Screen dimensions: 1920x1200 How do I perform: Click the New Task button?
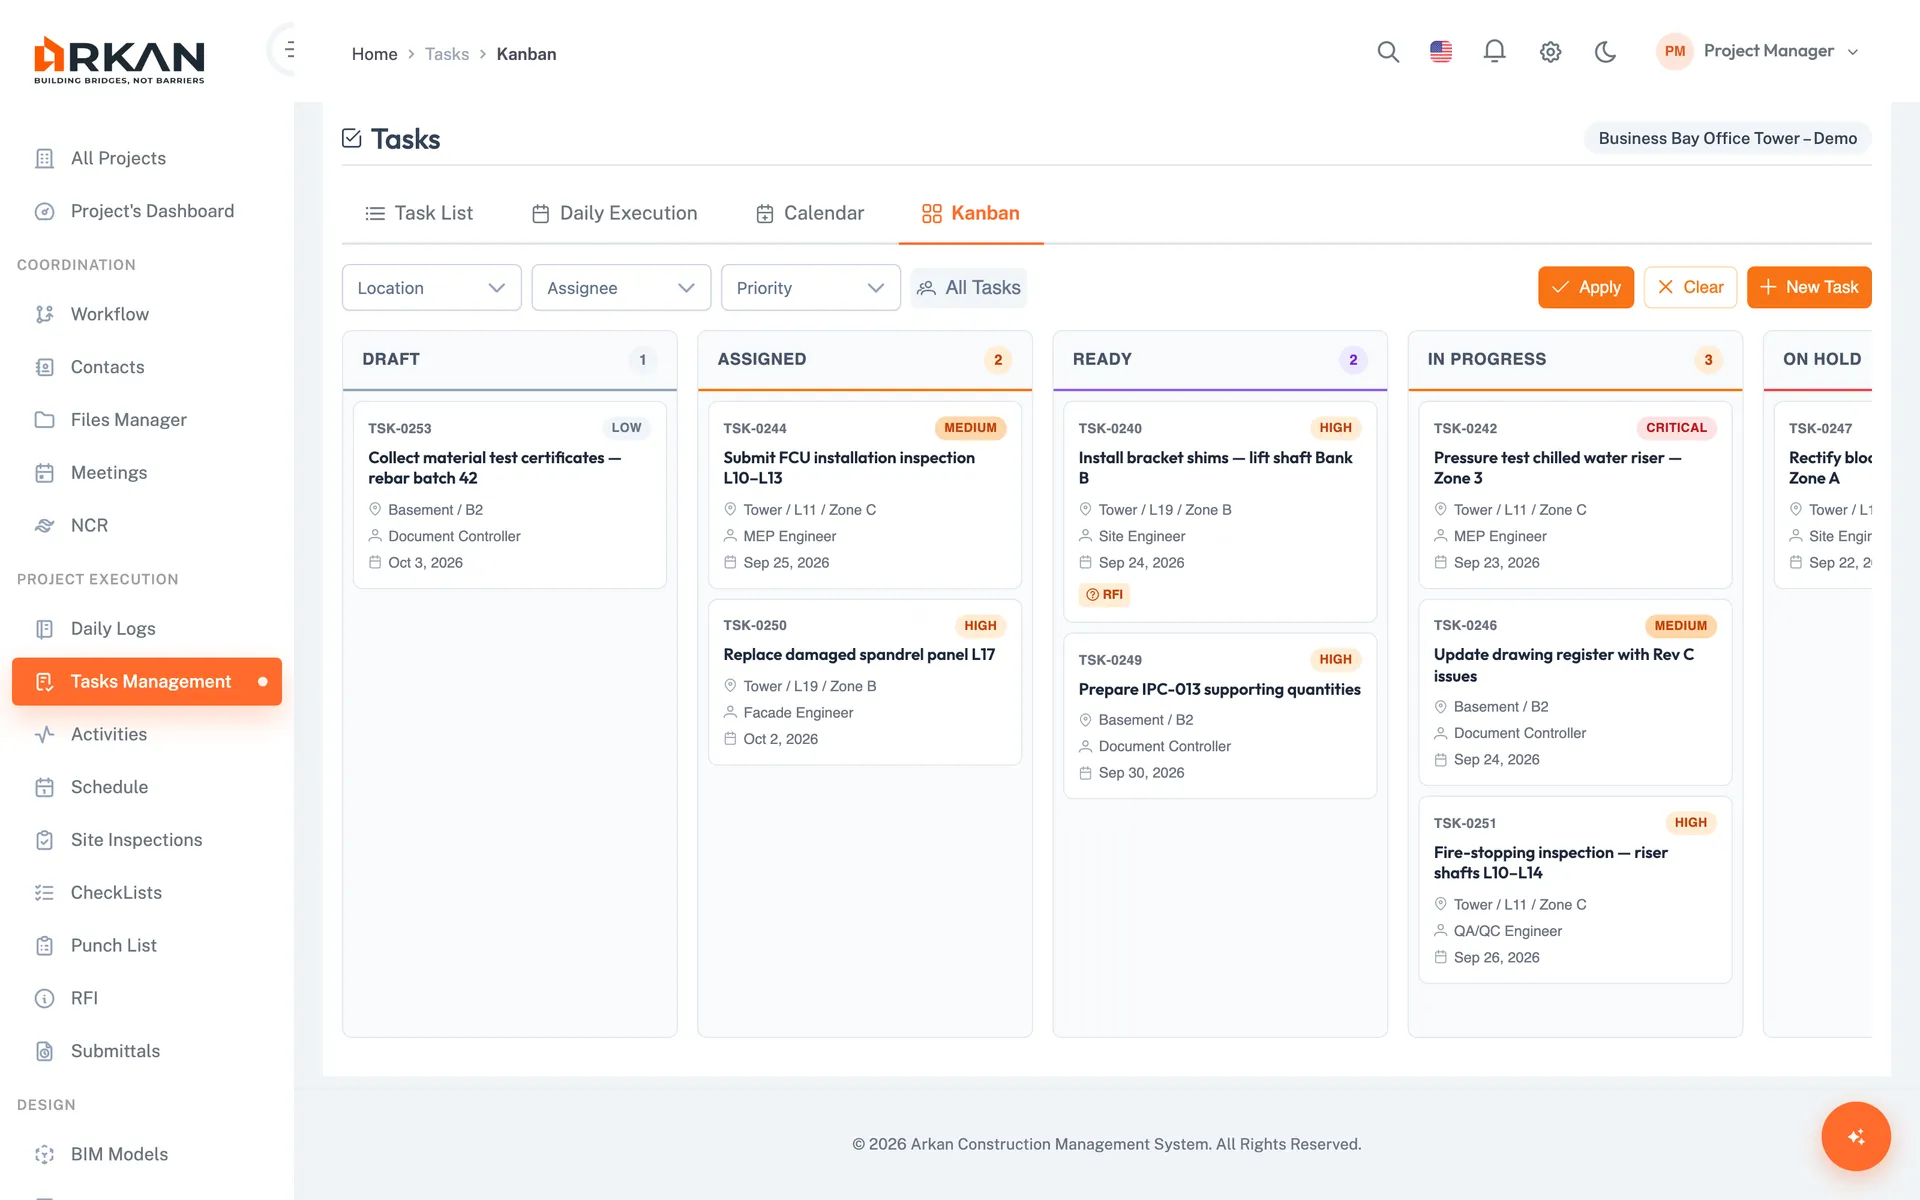[x=1808, y=288]
